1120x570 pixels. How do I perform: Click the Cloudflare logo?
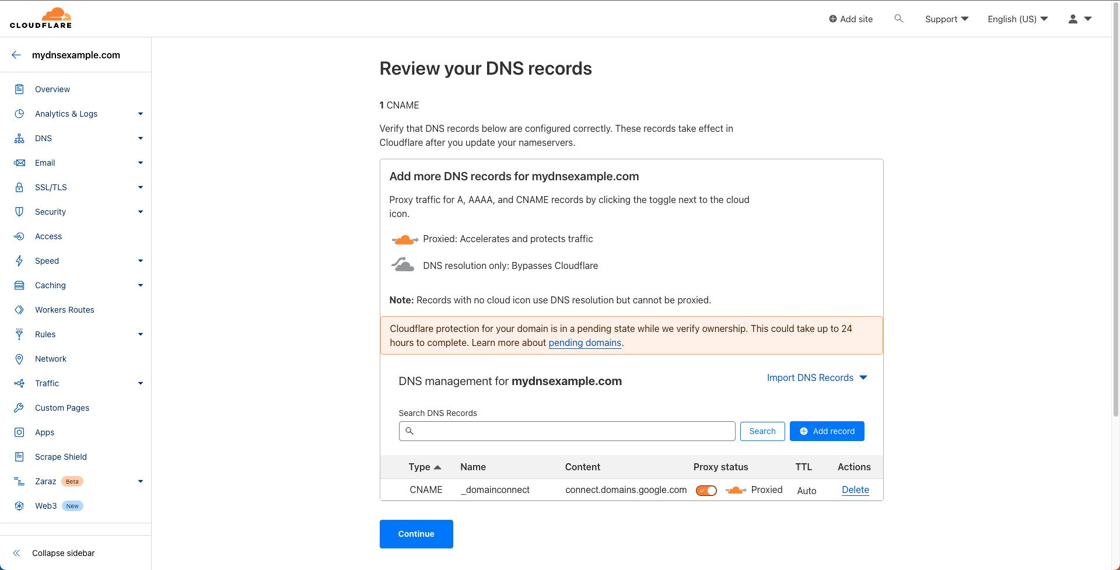[x=41, y=18]
